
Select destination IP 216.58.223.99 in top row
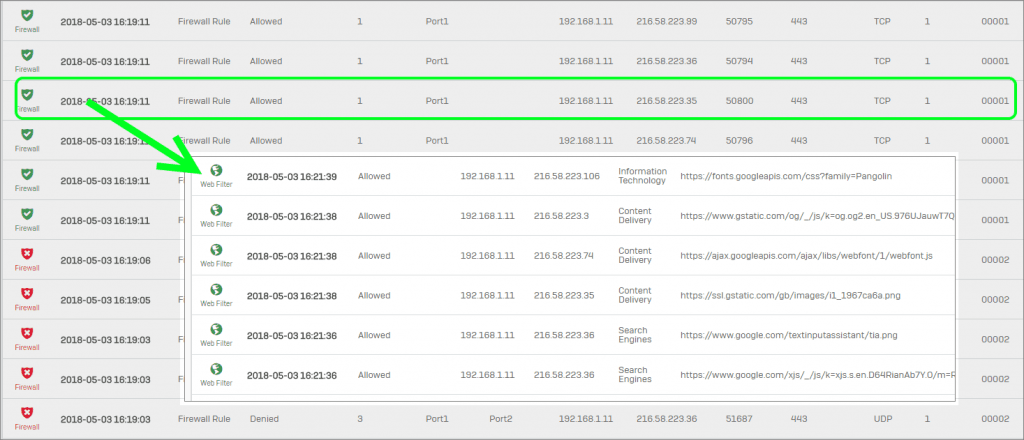tap(667, 22)
